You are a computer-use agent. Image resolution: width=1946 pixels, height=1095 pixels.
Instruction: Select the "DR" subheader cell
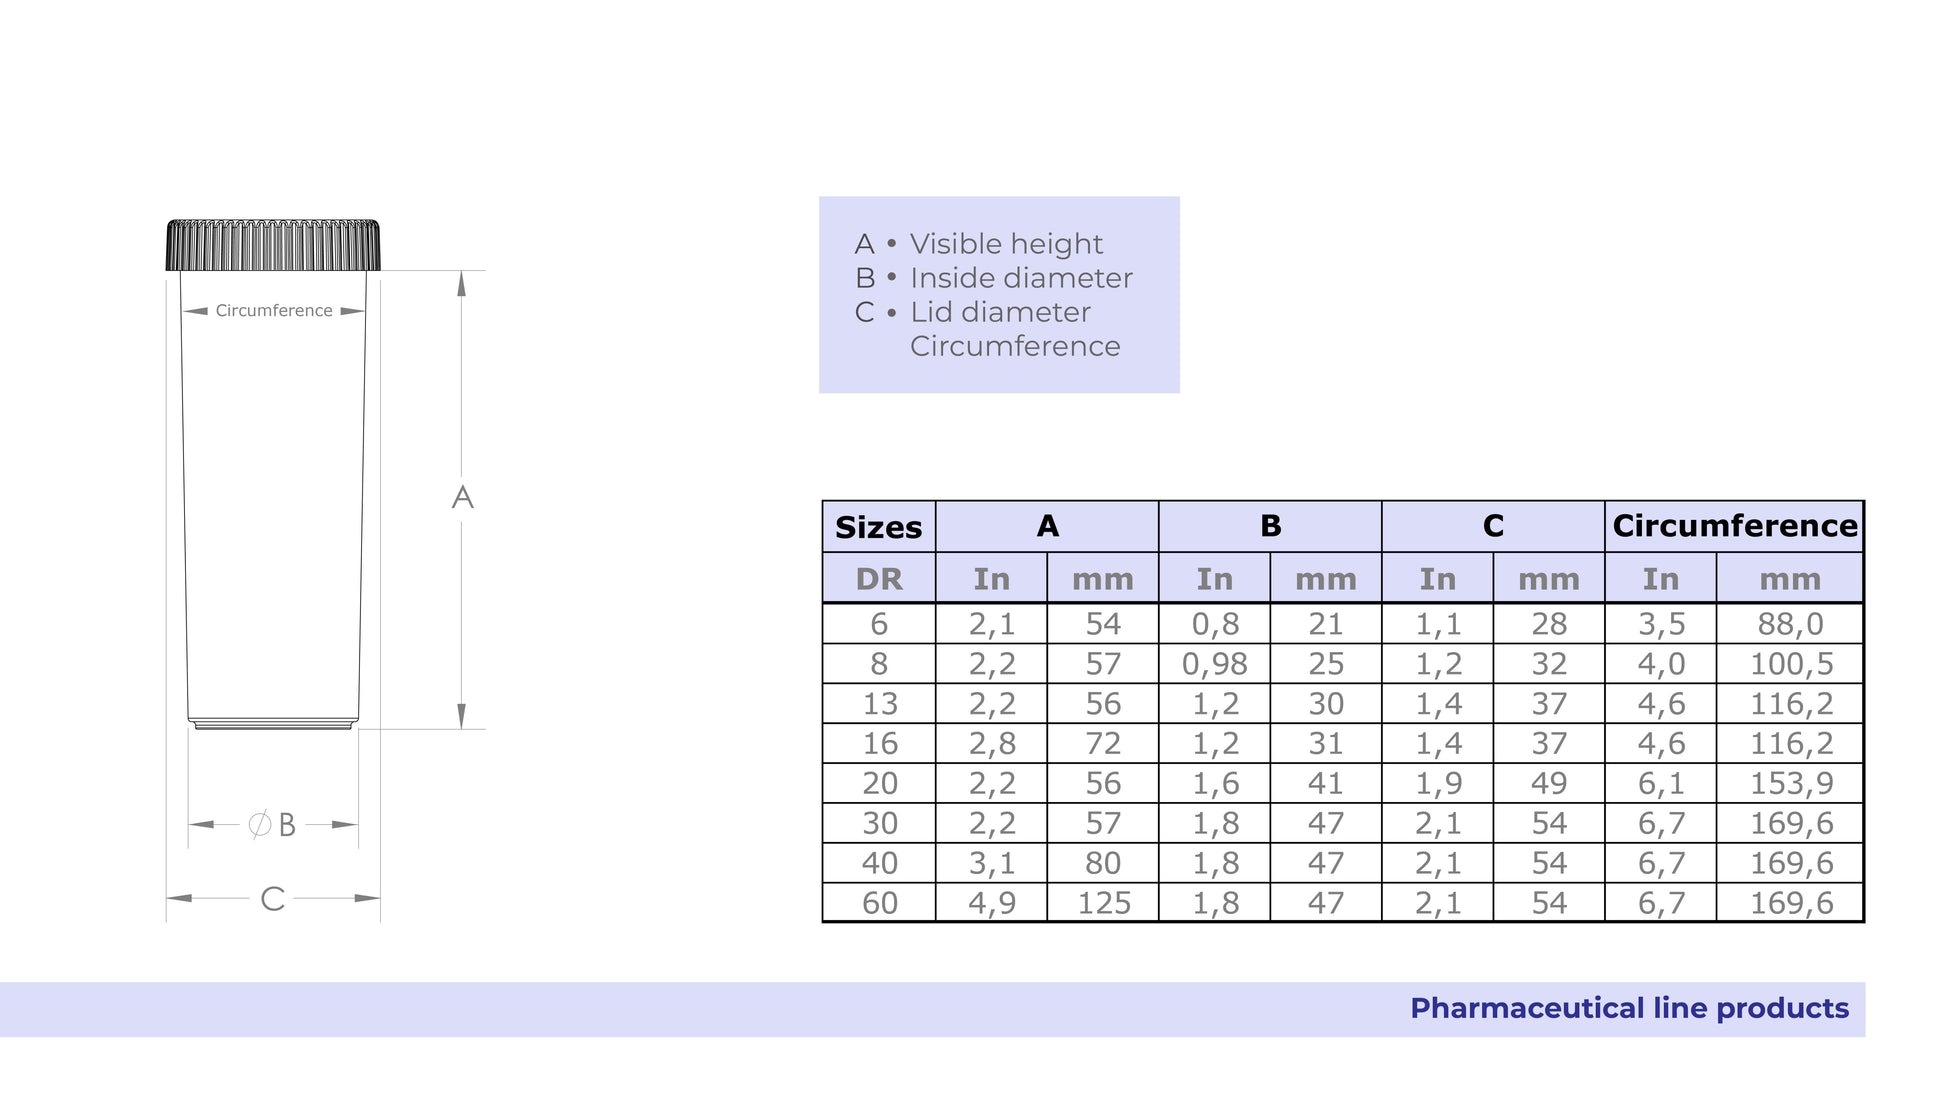[x=878, y=579]
